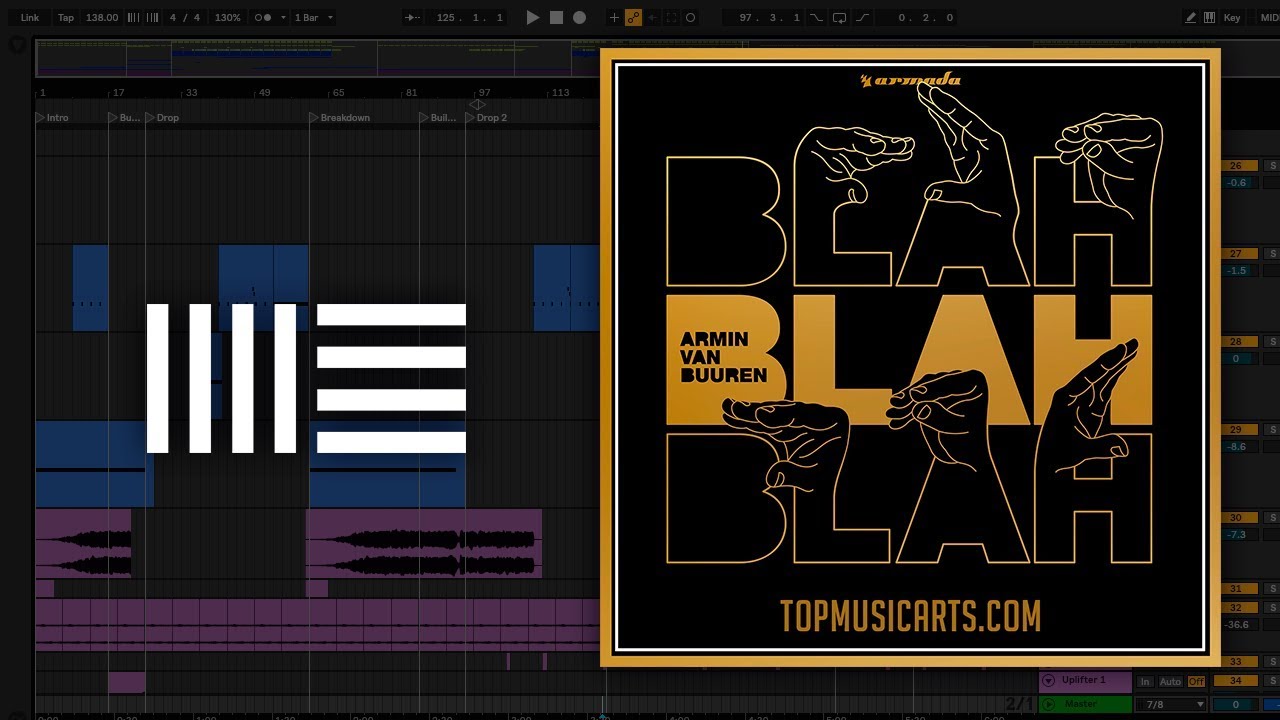This screenshot has height=720, width=1280.
Task: Toggle the Loop switch icon
Action: point(839,18)
